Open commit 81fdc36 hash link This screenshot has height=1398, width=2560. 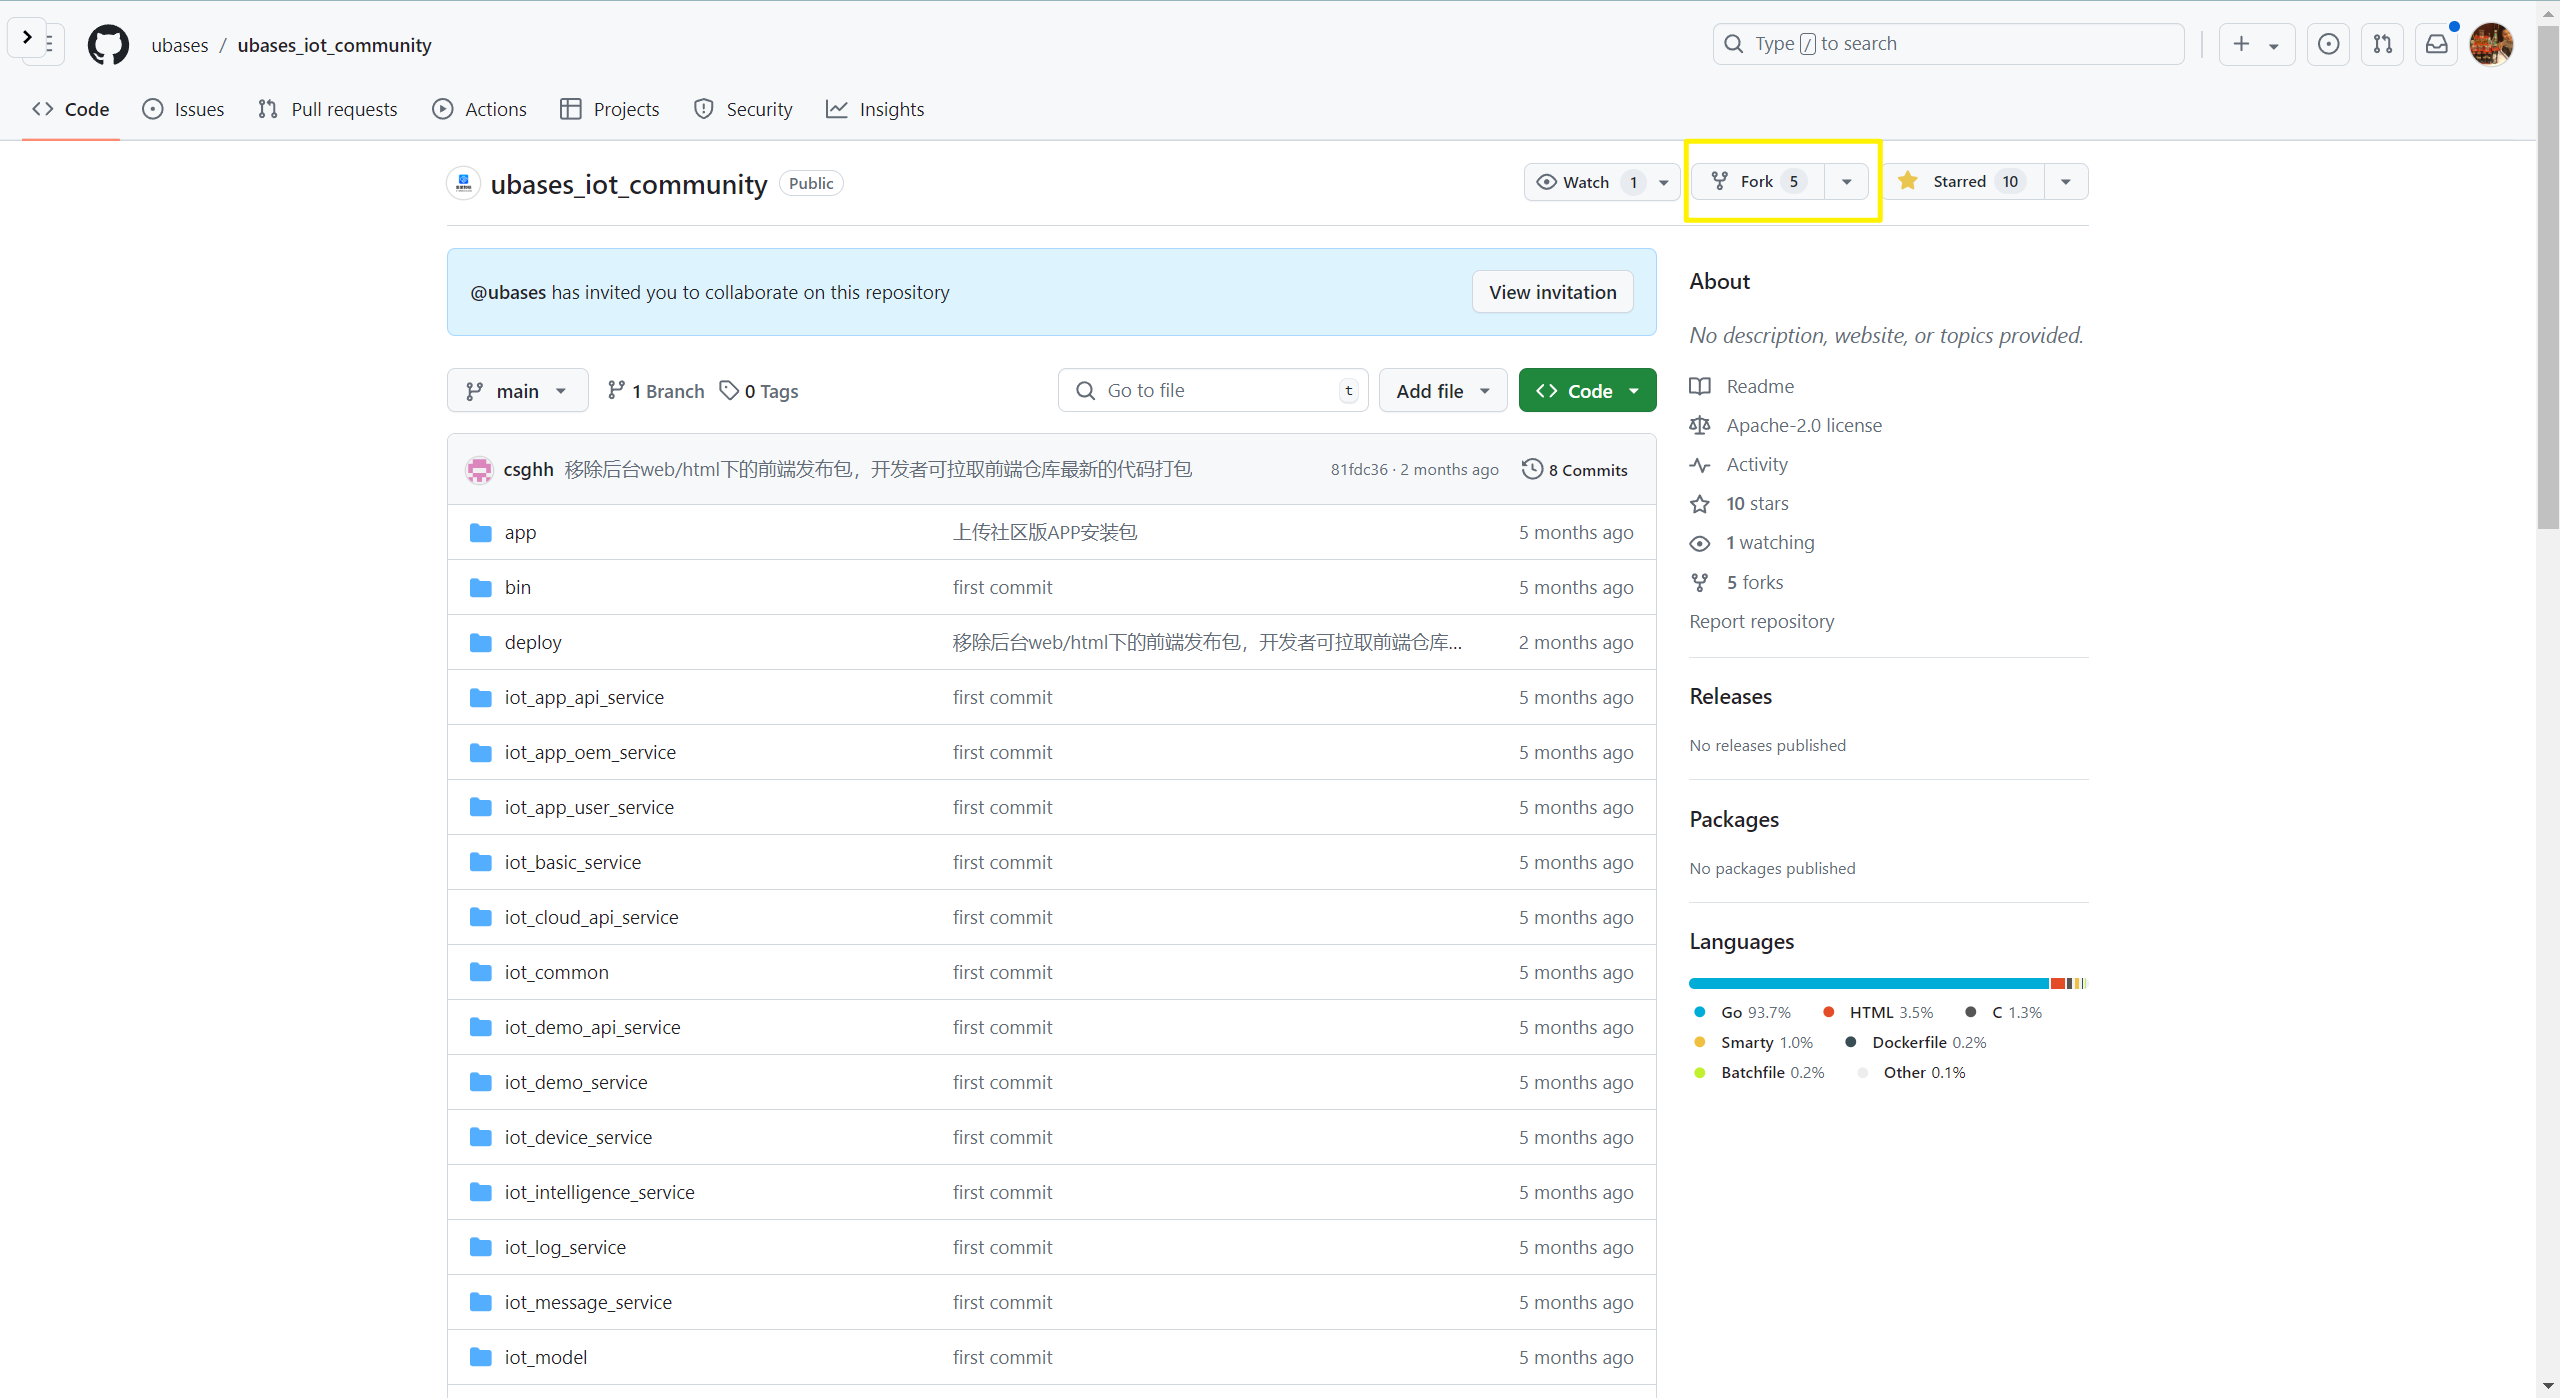pyautogui.click(x=1358, y=469)
